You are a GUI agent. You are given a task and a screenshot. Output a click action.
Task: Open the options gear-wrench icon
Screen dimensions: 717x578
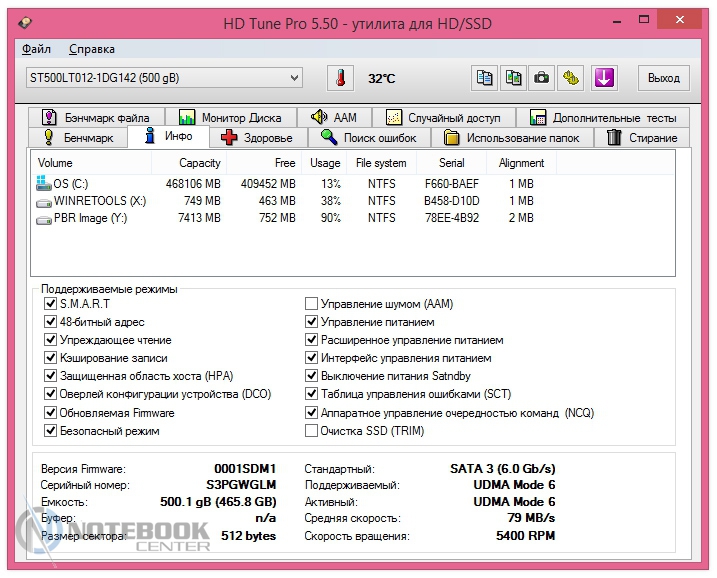[x=570, y=78]
